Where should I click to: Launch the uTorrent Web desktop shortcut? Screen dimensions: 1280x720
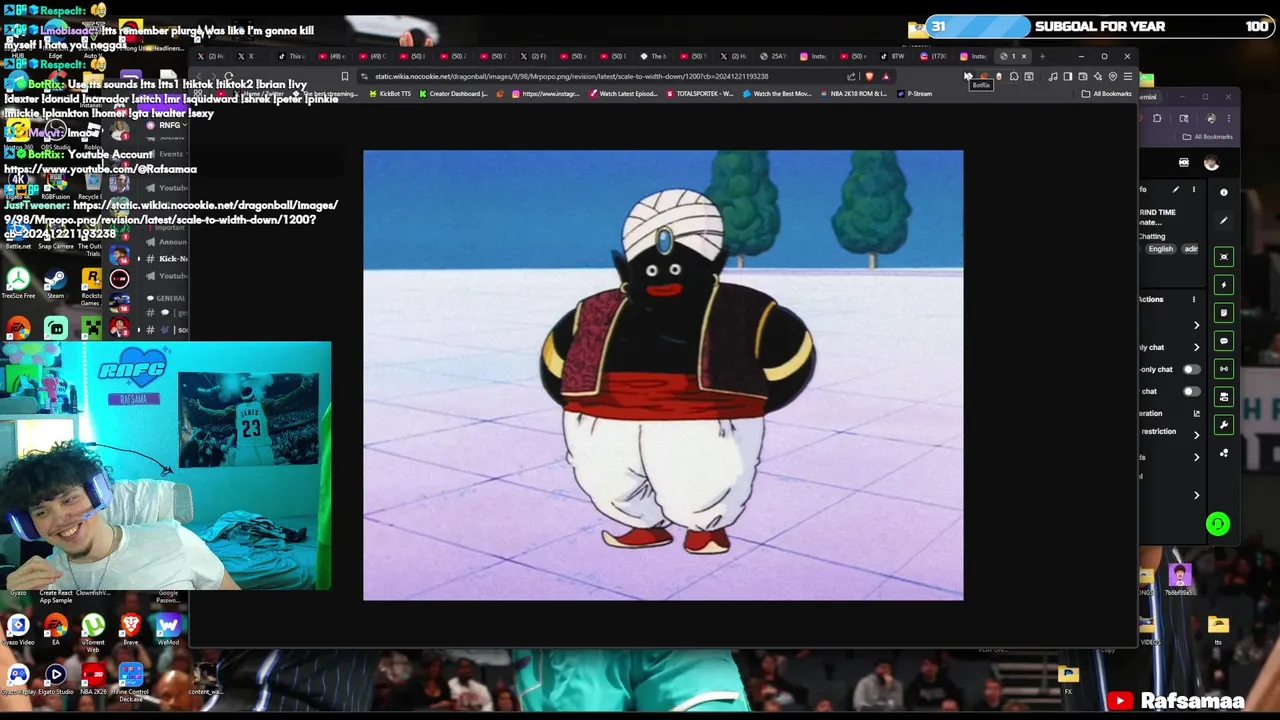click(92, 631)
